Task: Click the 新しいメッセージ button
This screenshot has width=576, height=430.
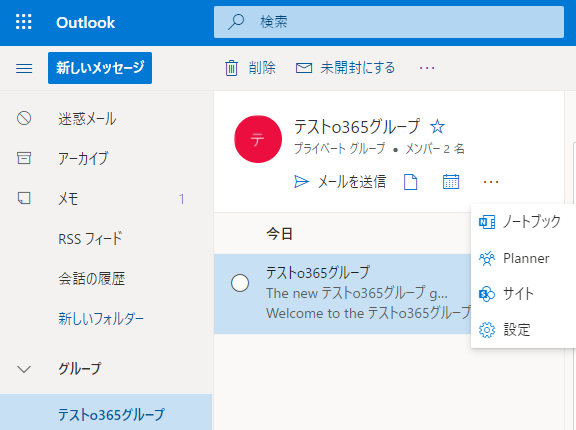Action: click(100, 68)
